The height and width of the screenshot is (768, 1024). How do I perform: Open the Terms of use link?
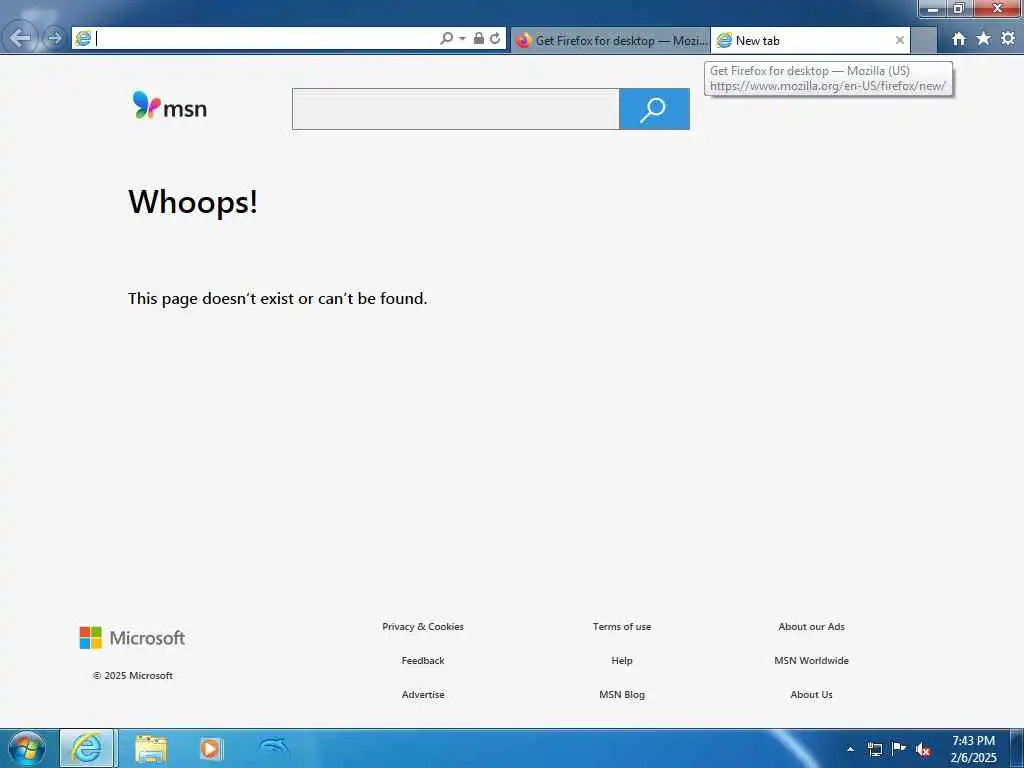tap(622, 626)
